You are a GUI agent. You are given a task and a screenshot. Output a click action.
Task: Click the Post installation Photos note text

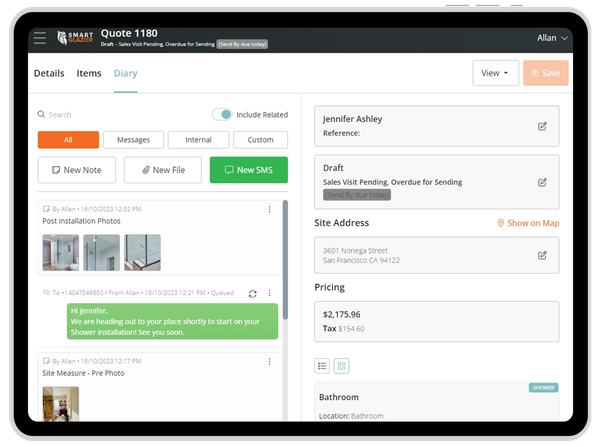click(x=81, y=221)
